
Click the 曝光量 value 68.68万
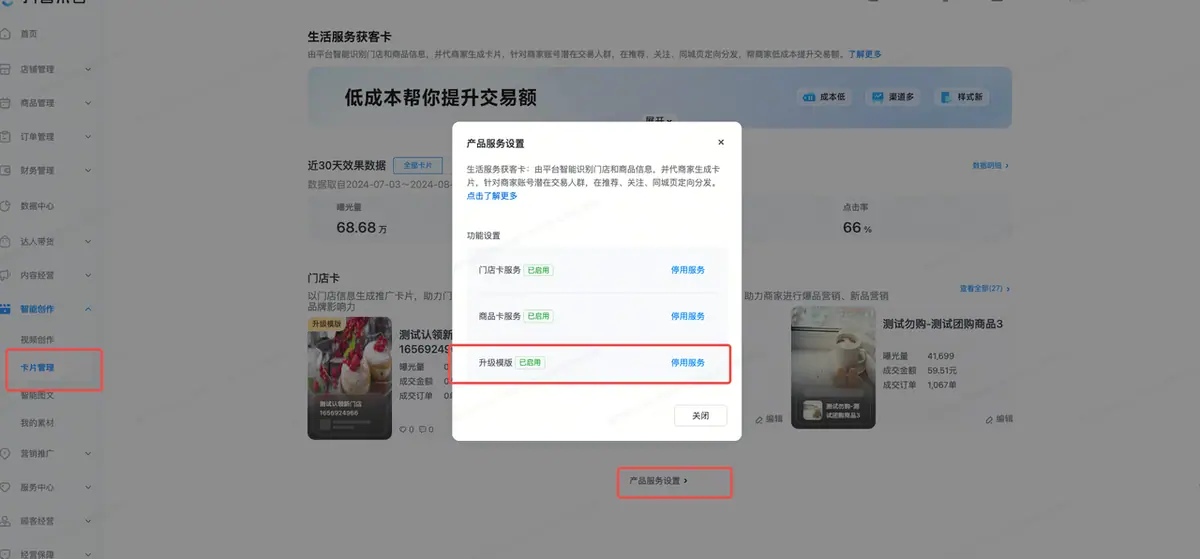pyautogui.click(x=361, y=228)
